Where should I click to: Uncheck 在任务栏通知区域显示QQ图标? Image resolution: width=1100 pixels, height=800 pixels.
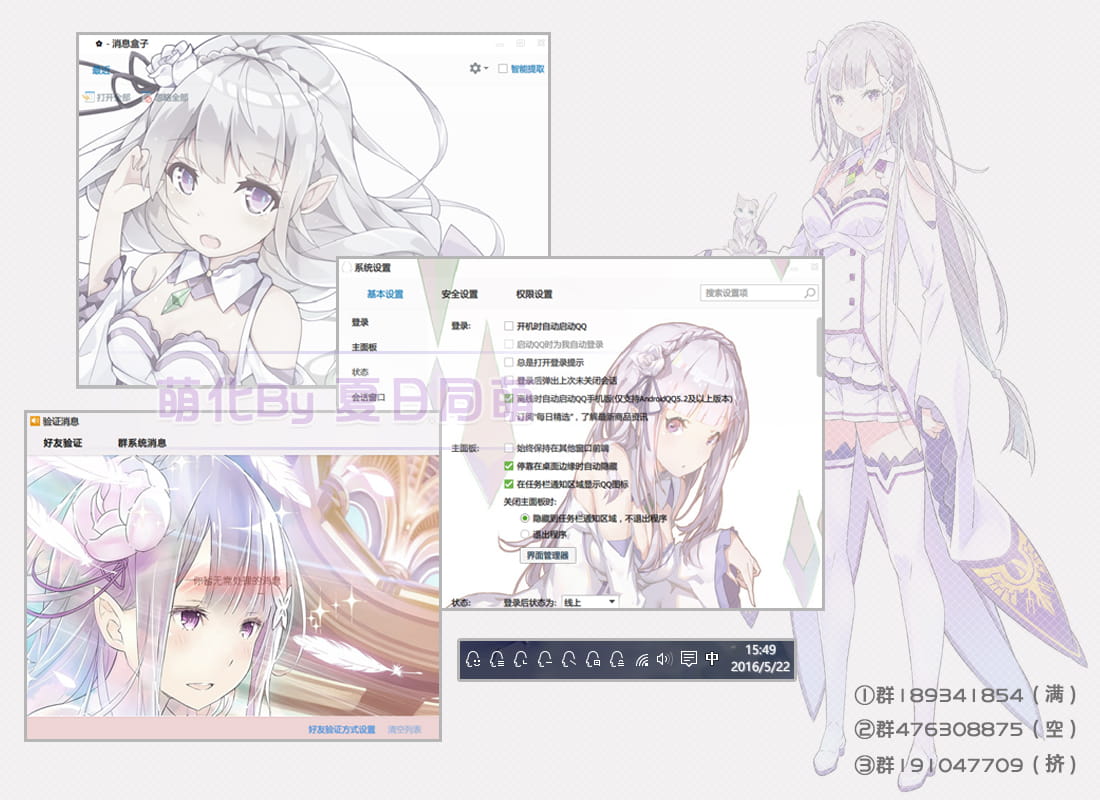[x=509, y=484]
